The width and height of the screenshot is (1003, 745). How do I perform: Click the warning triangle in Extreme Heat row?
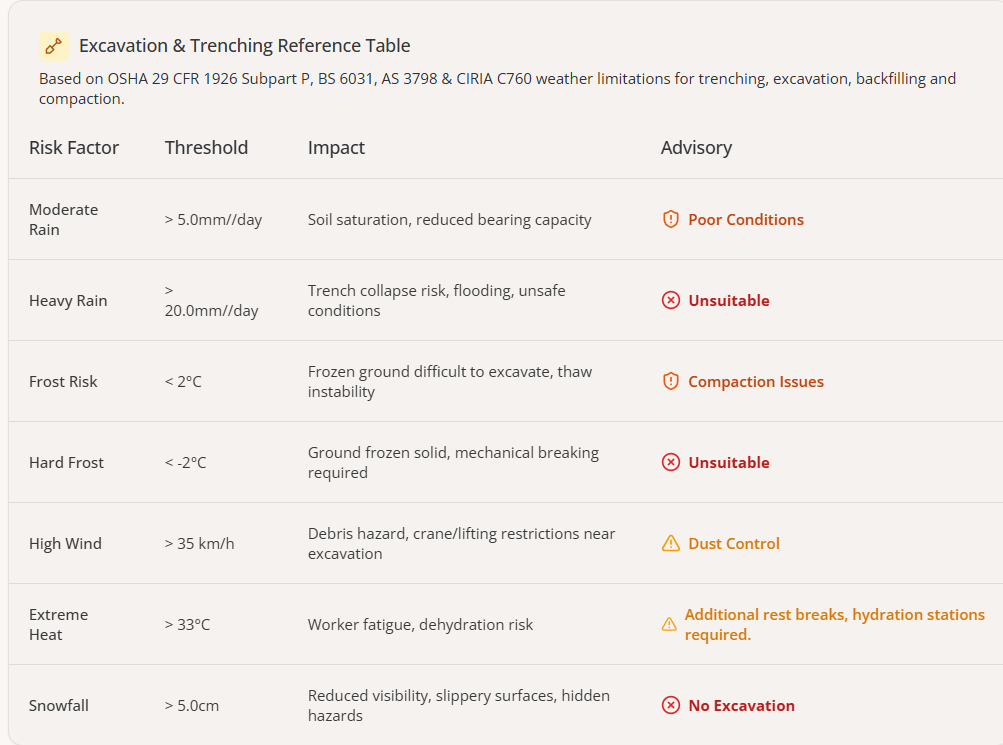click(x=669, y=624)
